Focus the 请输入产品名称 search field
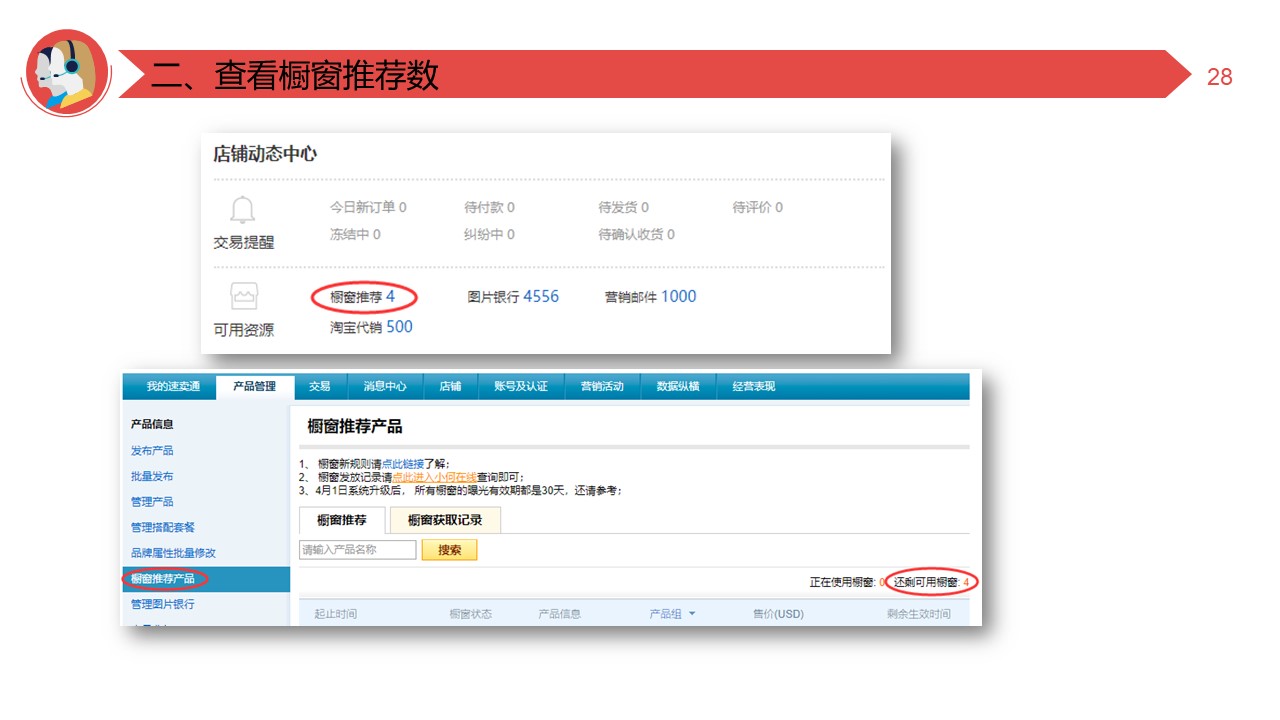Screen dimensions: 1280x720 coord(358,550)
